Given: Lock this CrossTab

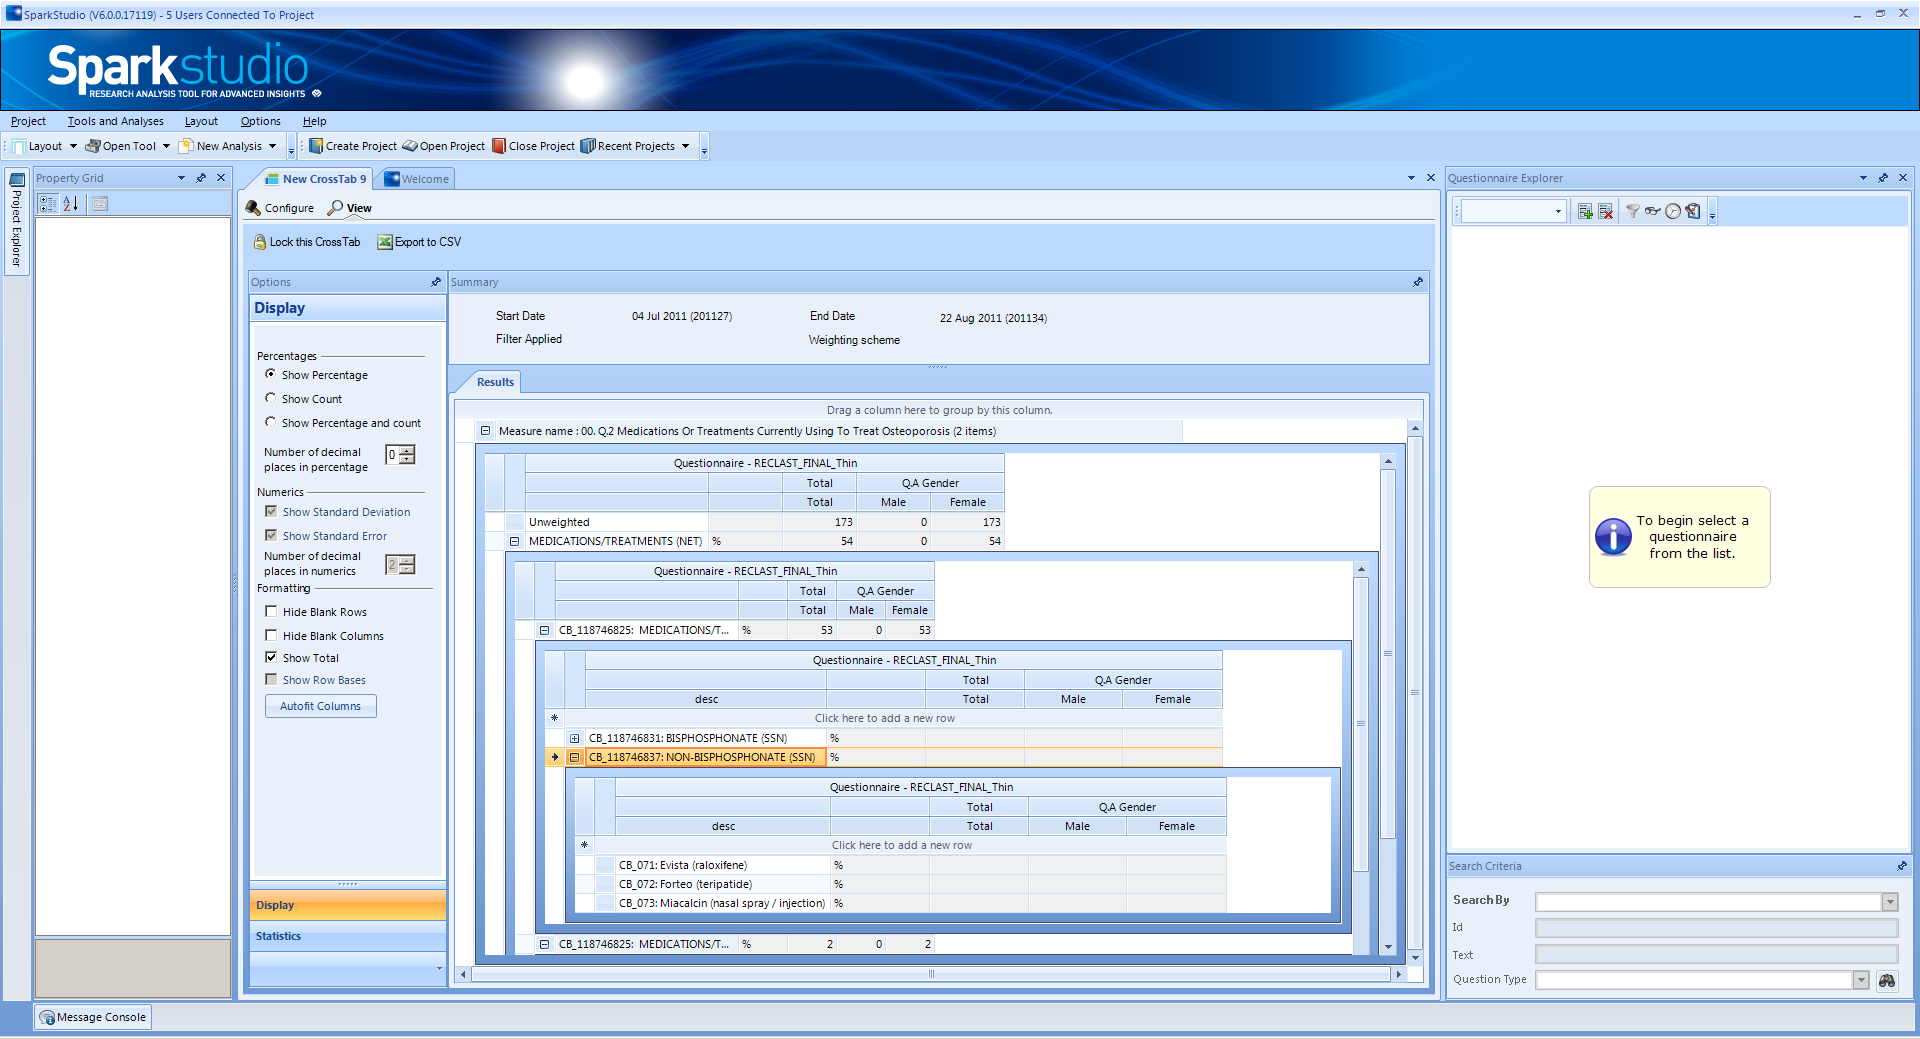Looking at the screenshot, I should (x=306, y=242).
